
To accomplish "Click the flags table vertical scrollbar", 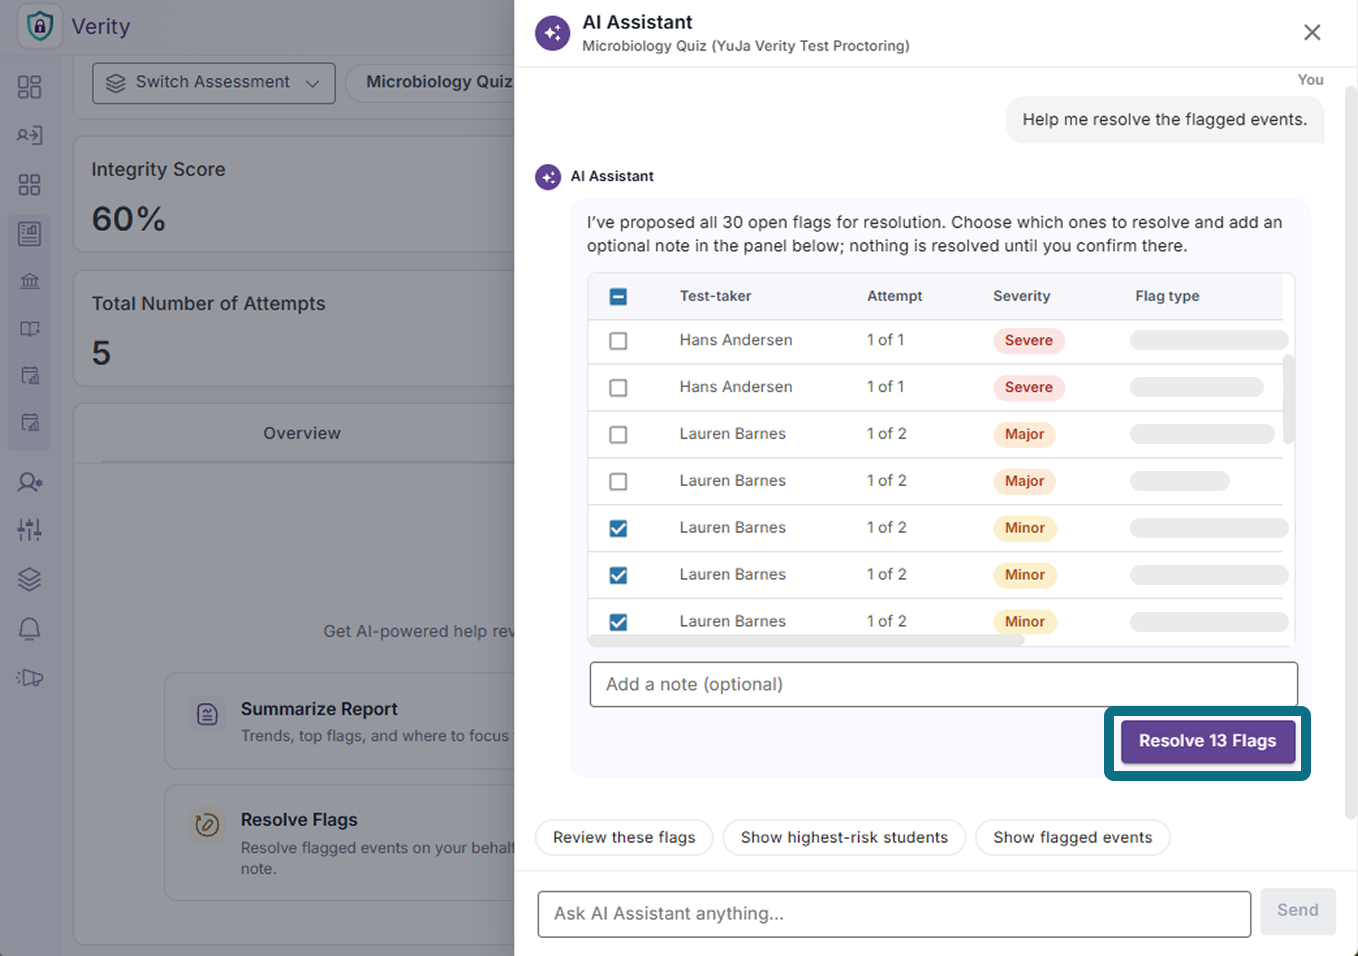I will click(x=1288, y=398).
